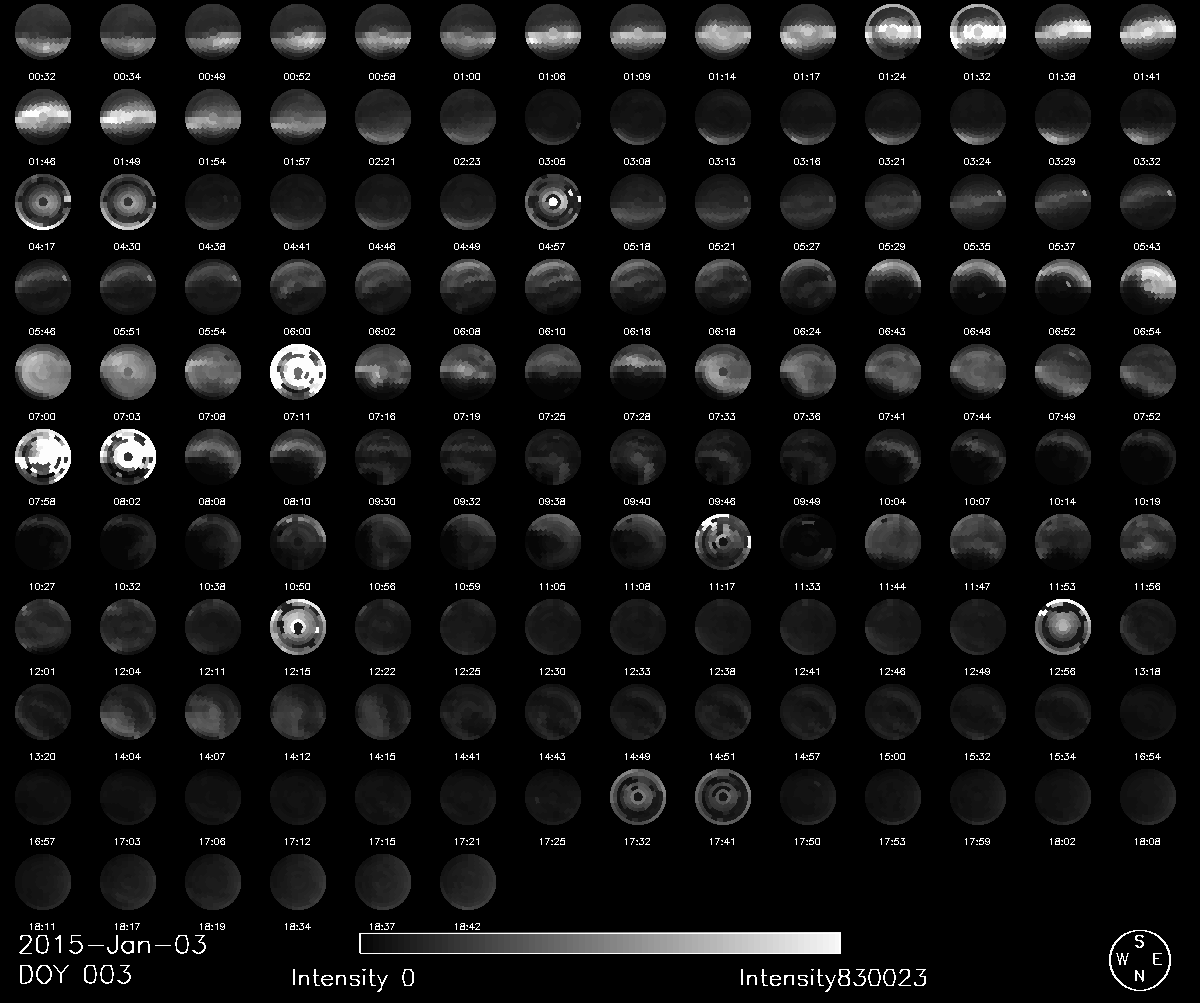The width and height of the screenshot is (1200, 1003).
Task: Click the Intensity830023 maximum label
Action: point(832,978)
